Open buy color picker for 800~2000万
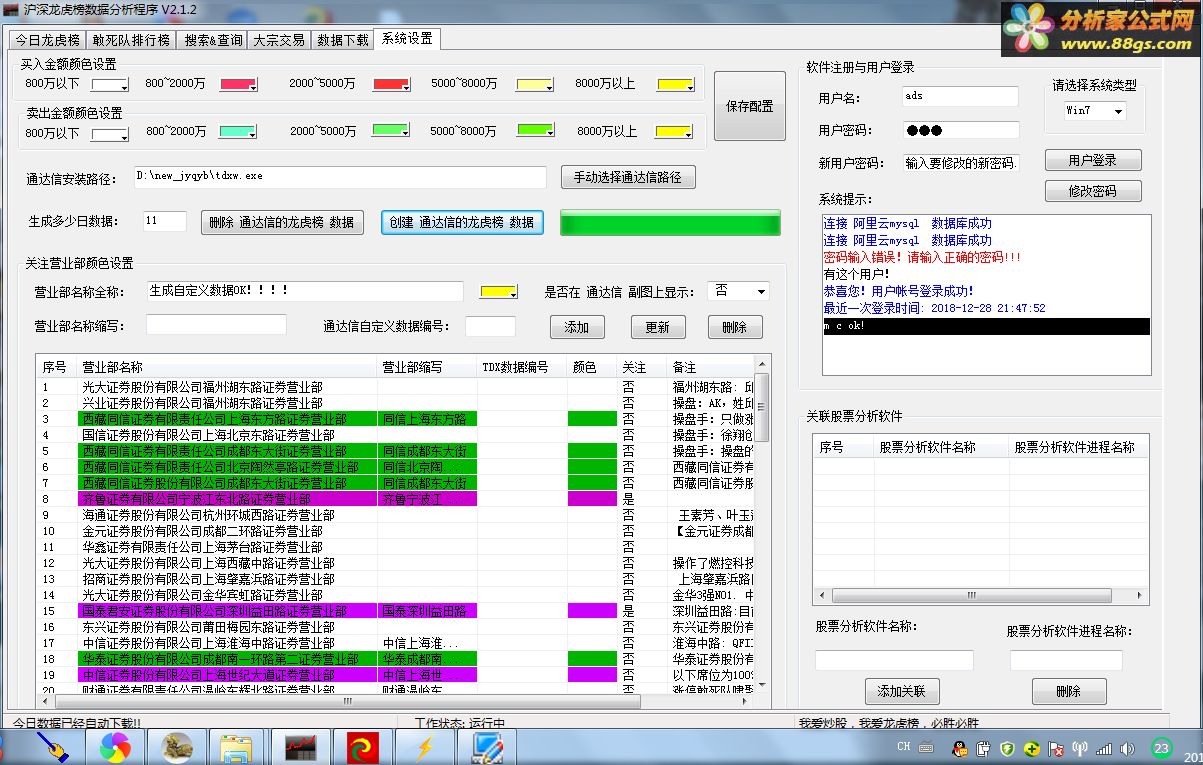Screen dimensions: 1203x765 coord(239,85)
